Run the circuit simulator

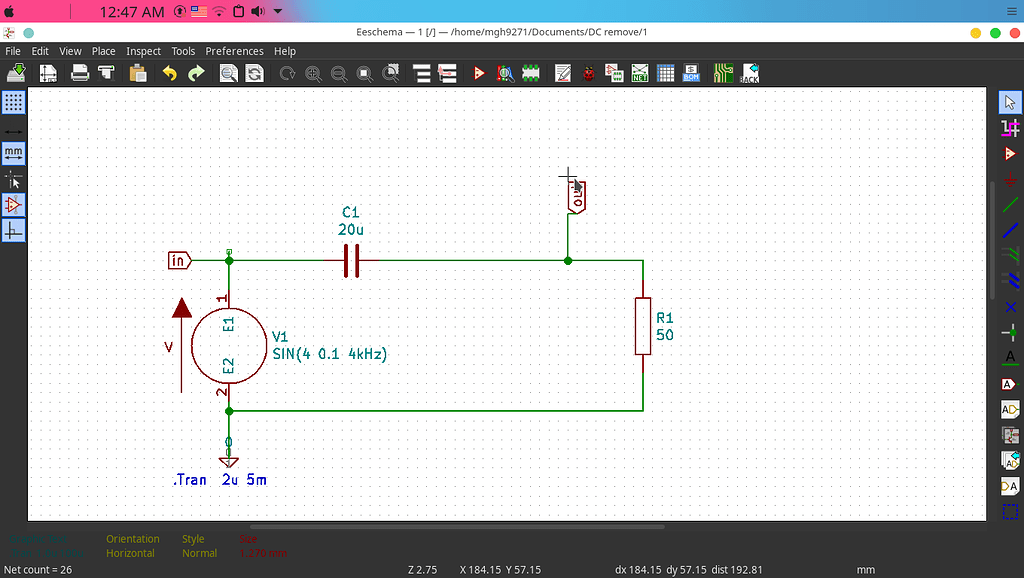[x=478, y=72]
